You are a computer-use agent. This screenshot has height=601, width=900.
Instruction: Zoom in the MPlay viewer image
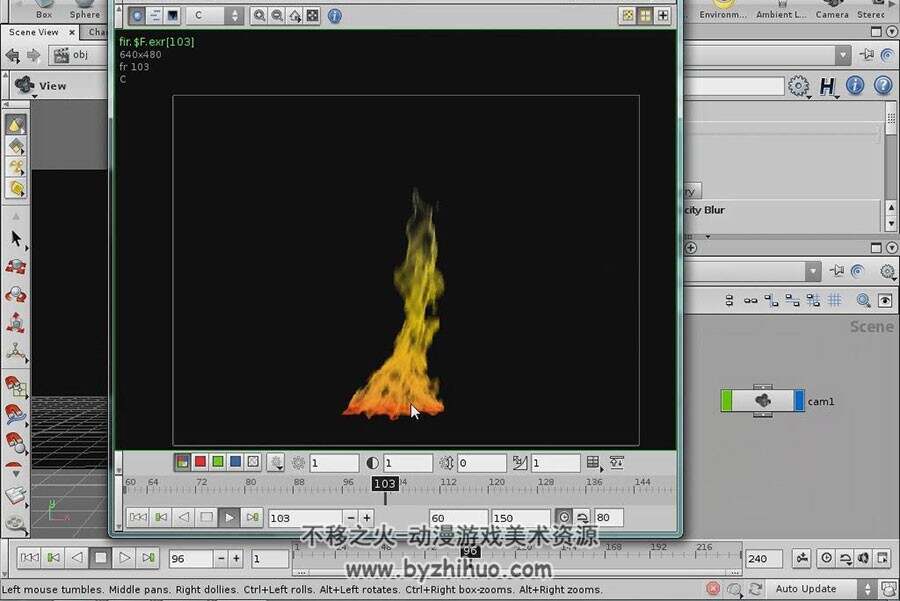click(259, 15)
